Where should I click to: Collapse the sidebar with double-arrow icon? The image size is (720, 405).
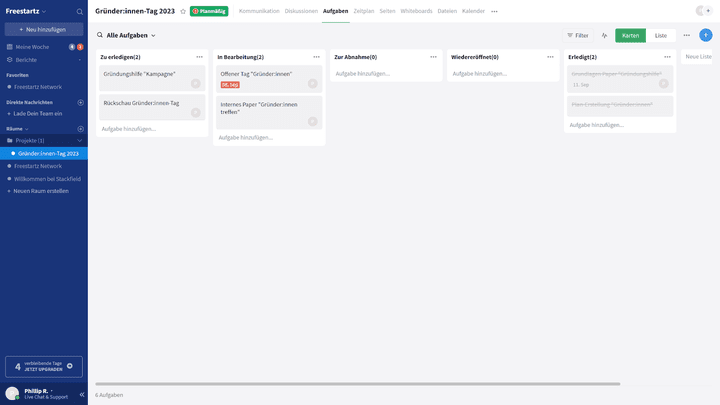tap(82, 394)
